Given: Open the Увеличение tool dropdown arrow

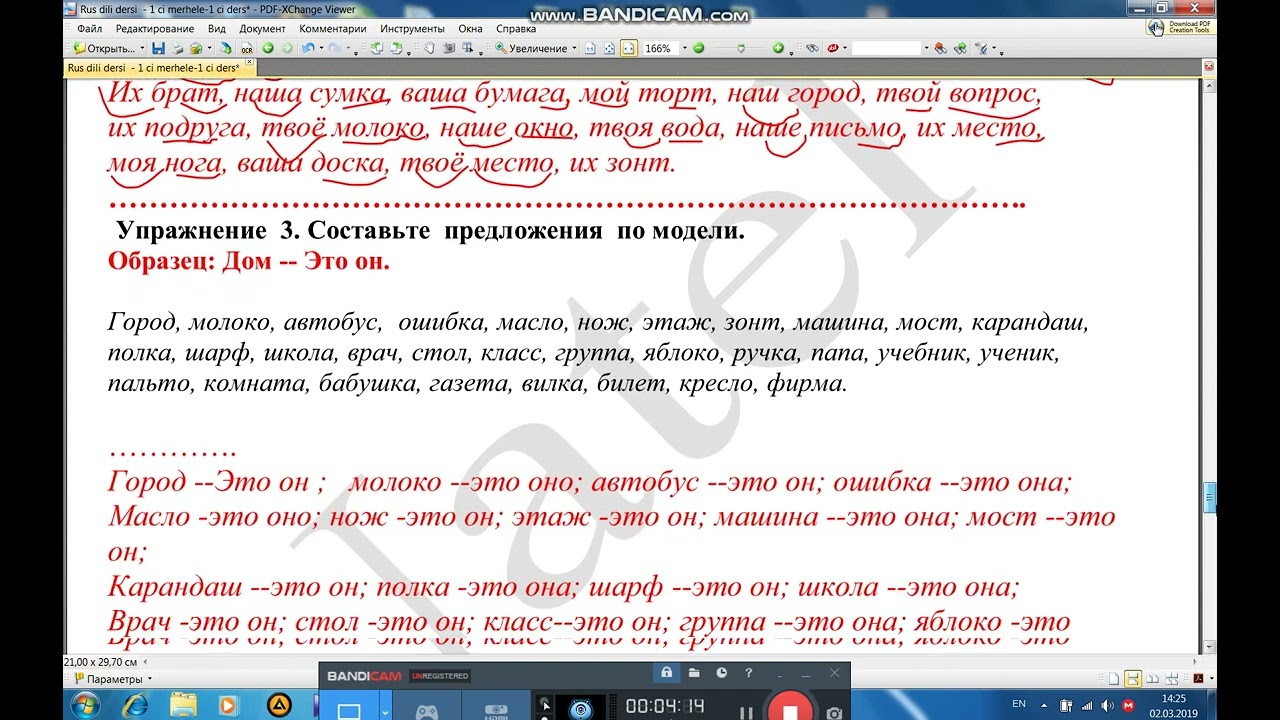Looking at the screenshot, I should (574, 48).
